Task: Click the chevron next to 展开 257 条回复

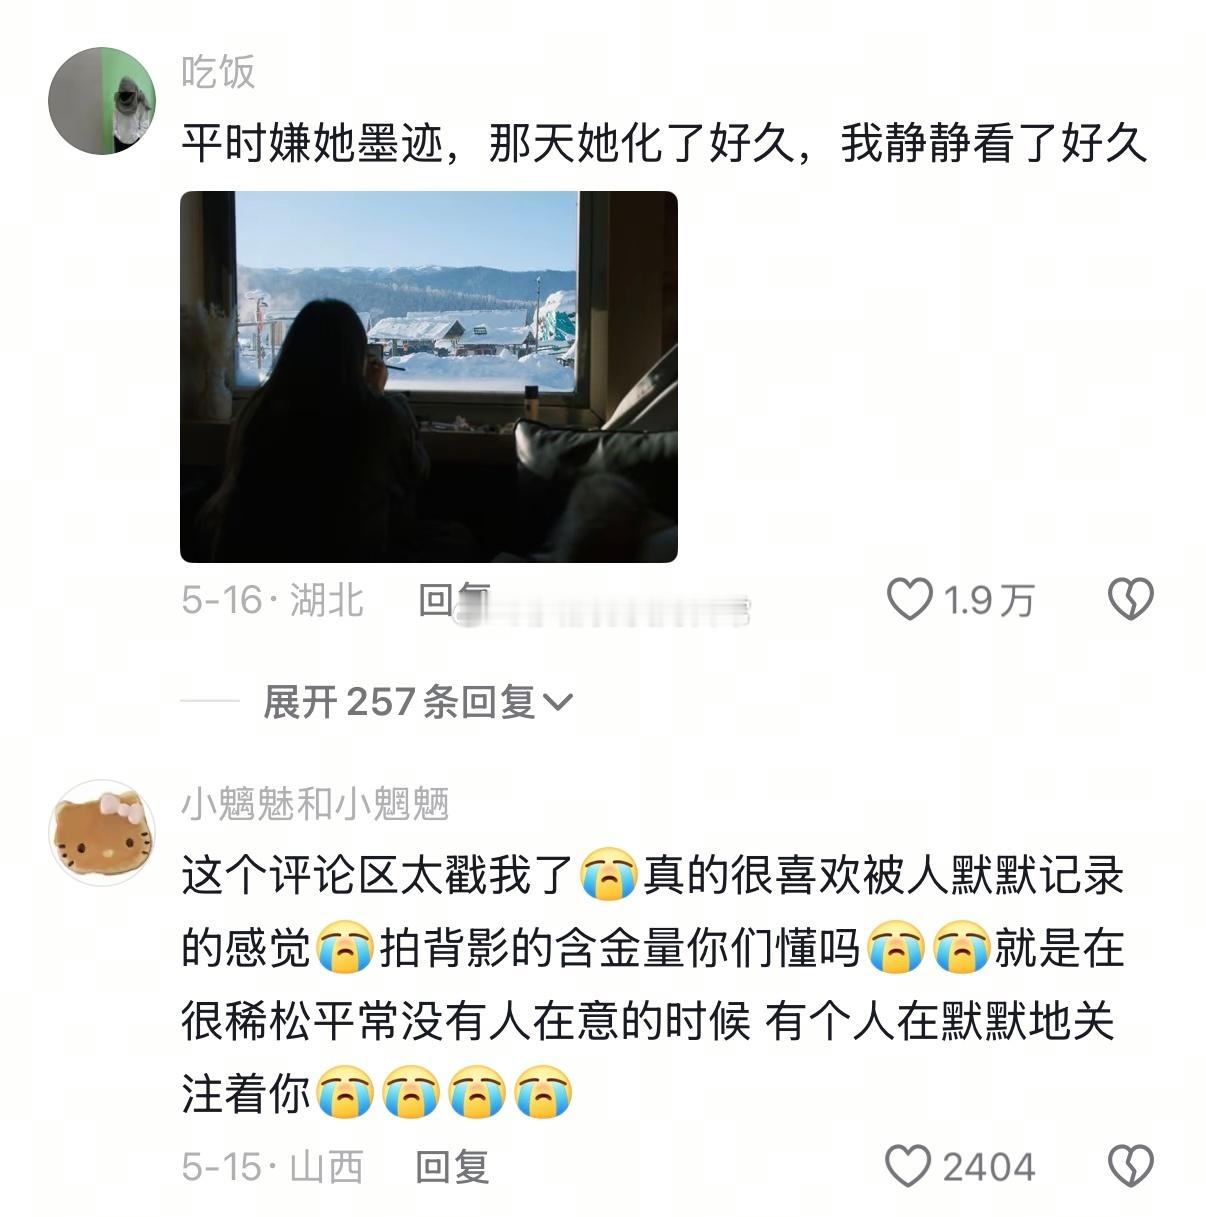Action: pos(556,704)
